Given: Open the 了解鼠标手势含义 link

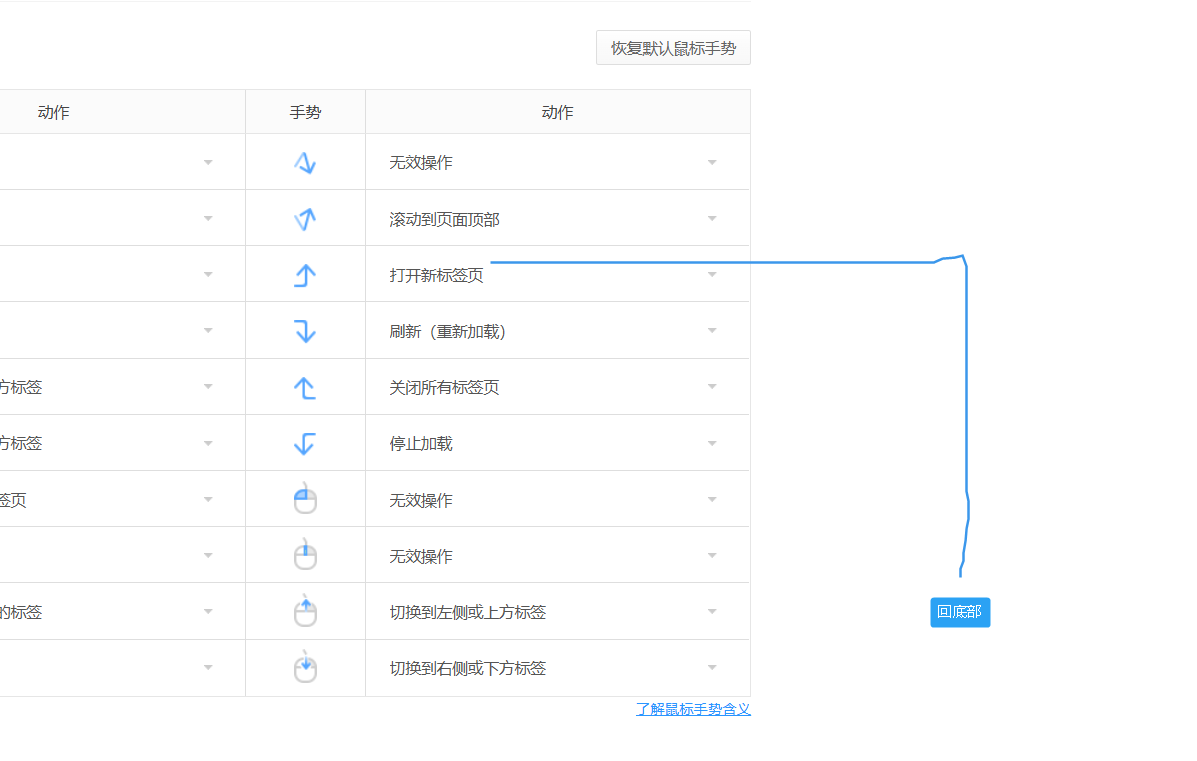Looking at the screenshot, I should tap(693, 709).
